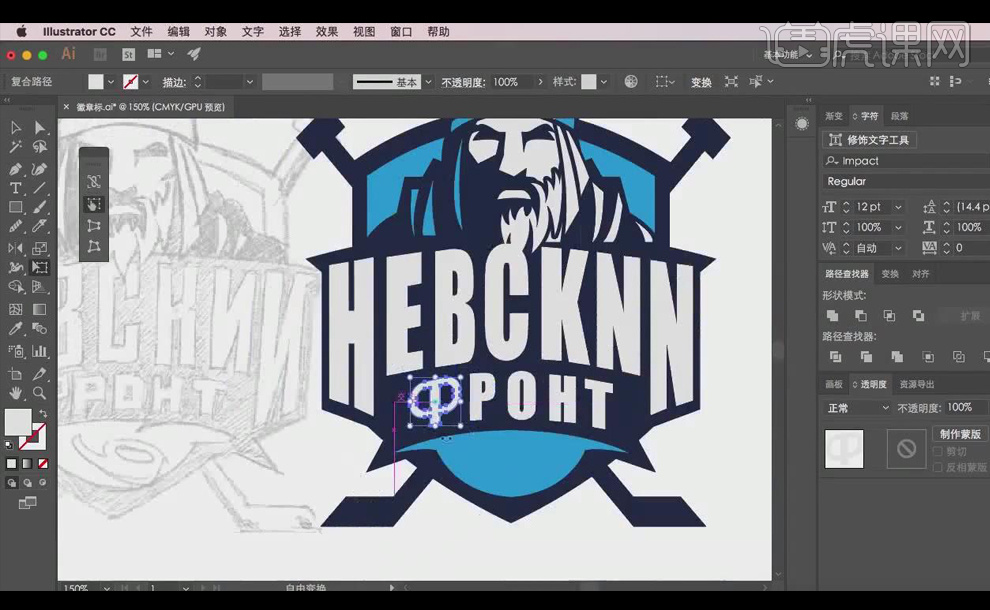Click the Unite shape mode icon
Image resolution: width=990 pixels, height=610 pixels.
832,315
